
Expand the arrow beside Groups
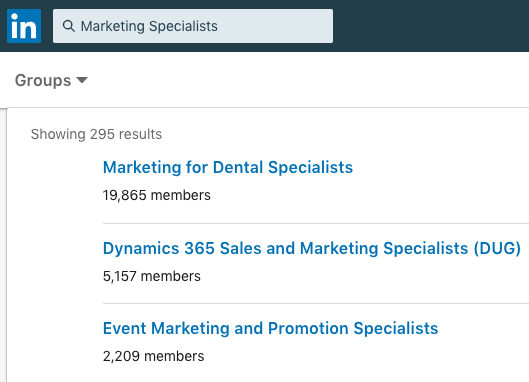pos(82,80)
